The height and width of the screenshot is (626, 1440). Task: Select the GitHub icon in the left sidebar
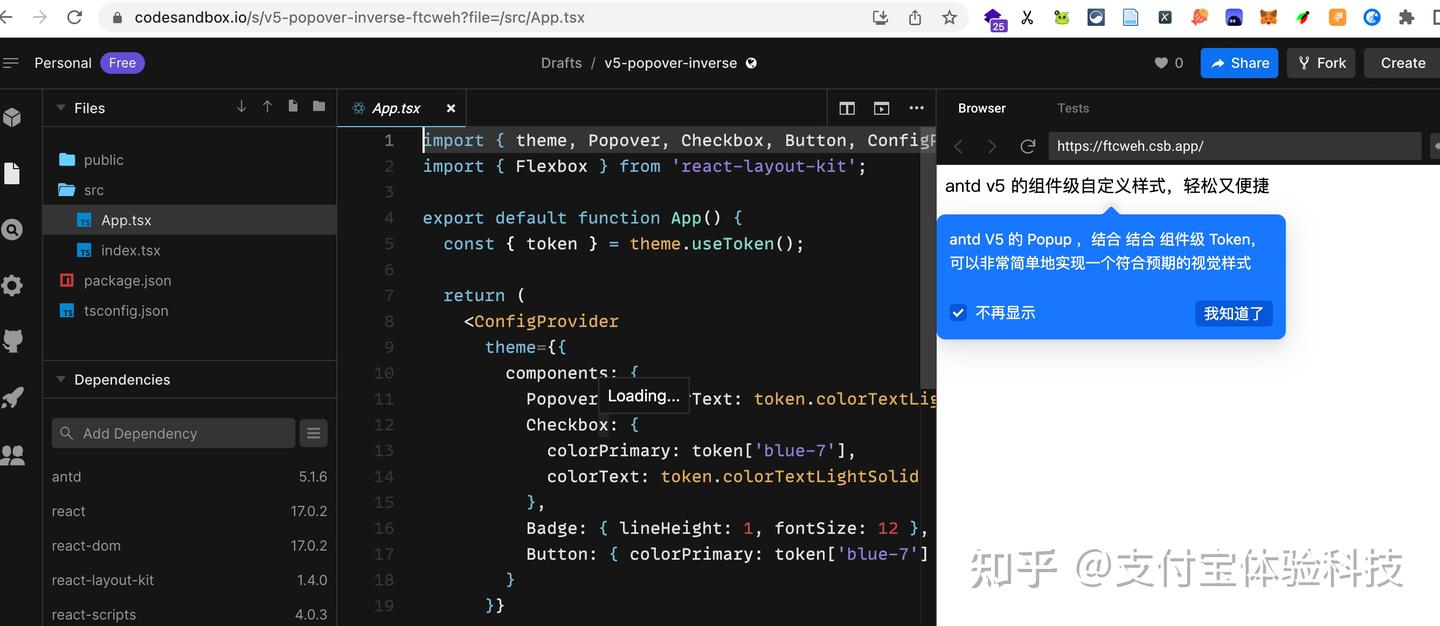tap(13, 340)
